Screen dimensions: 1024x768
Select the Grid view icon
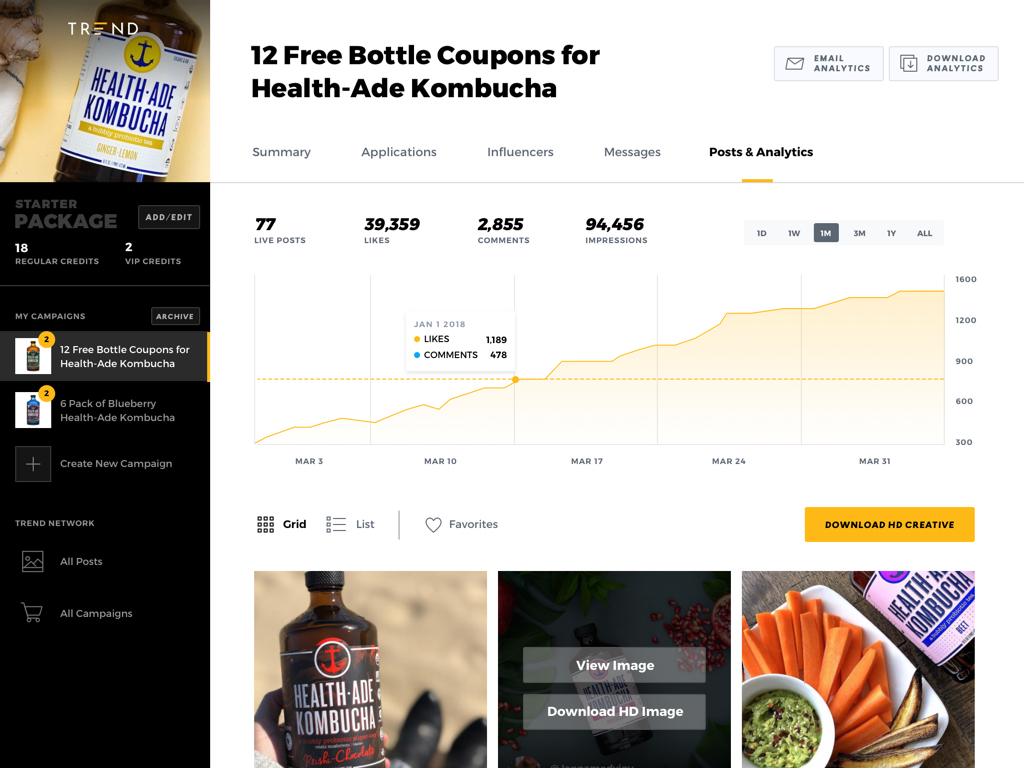265,524
